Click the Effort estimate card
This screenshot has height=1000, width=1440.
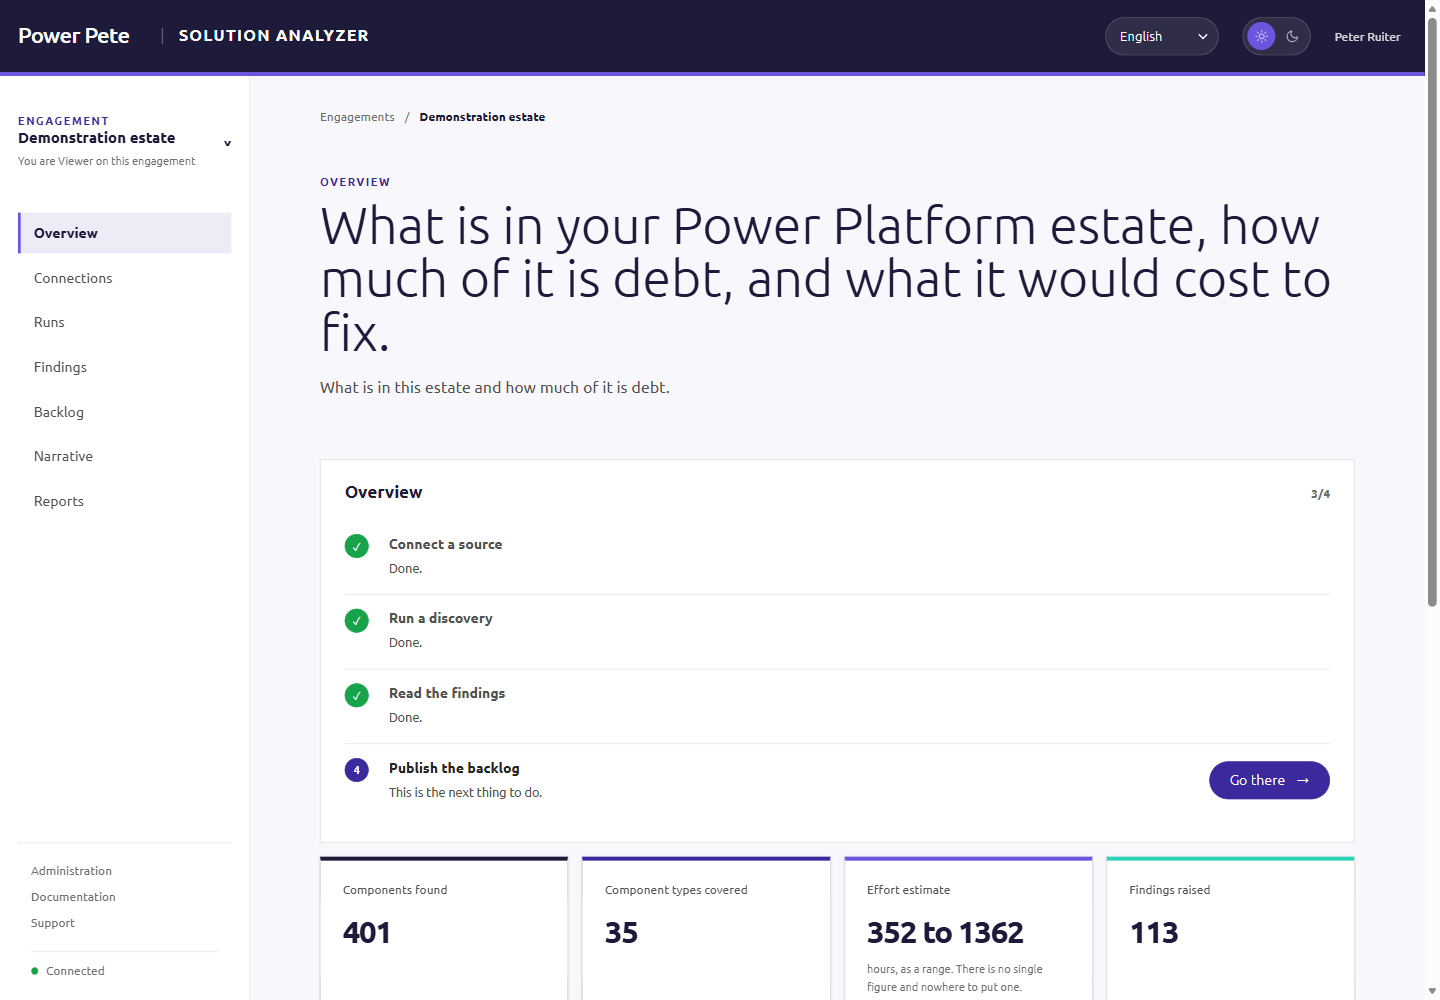point(968,928)
